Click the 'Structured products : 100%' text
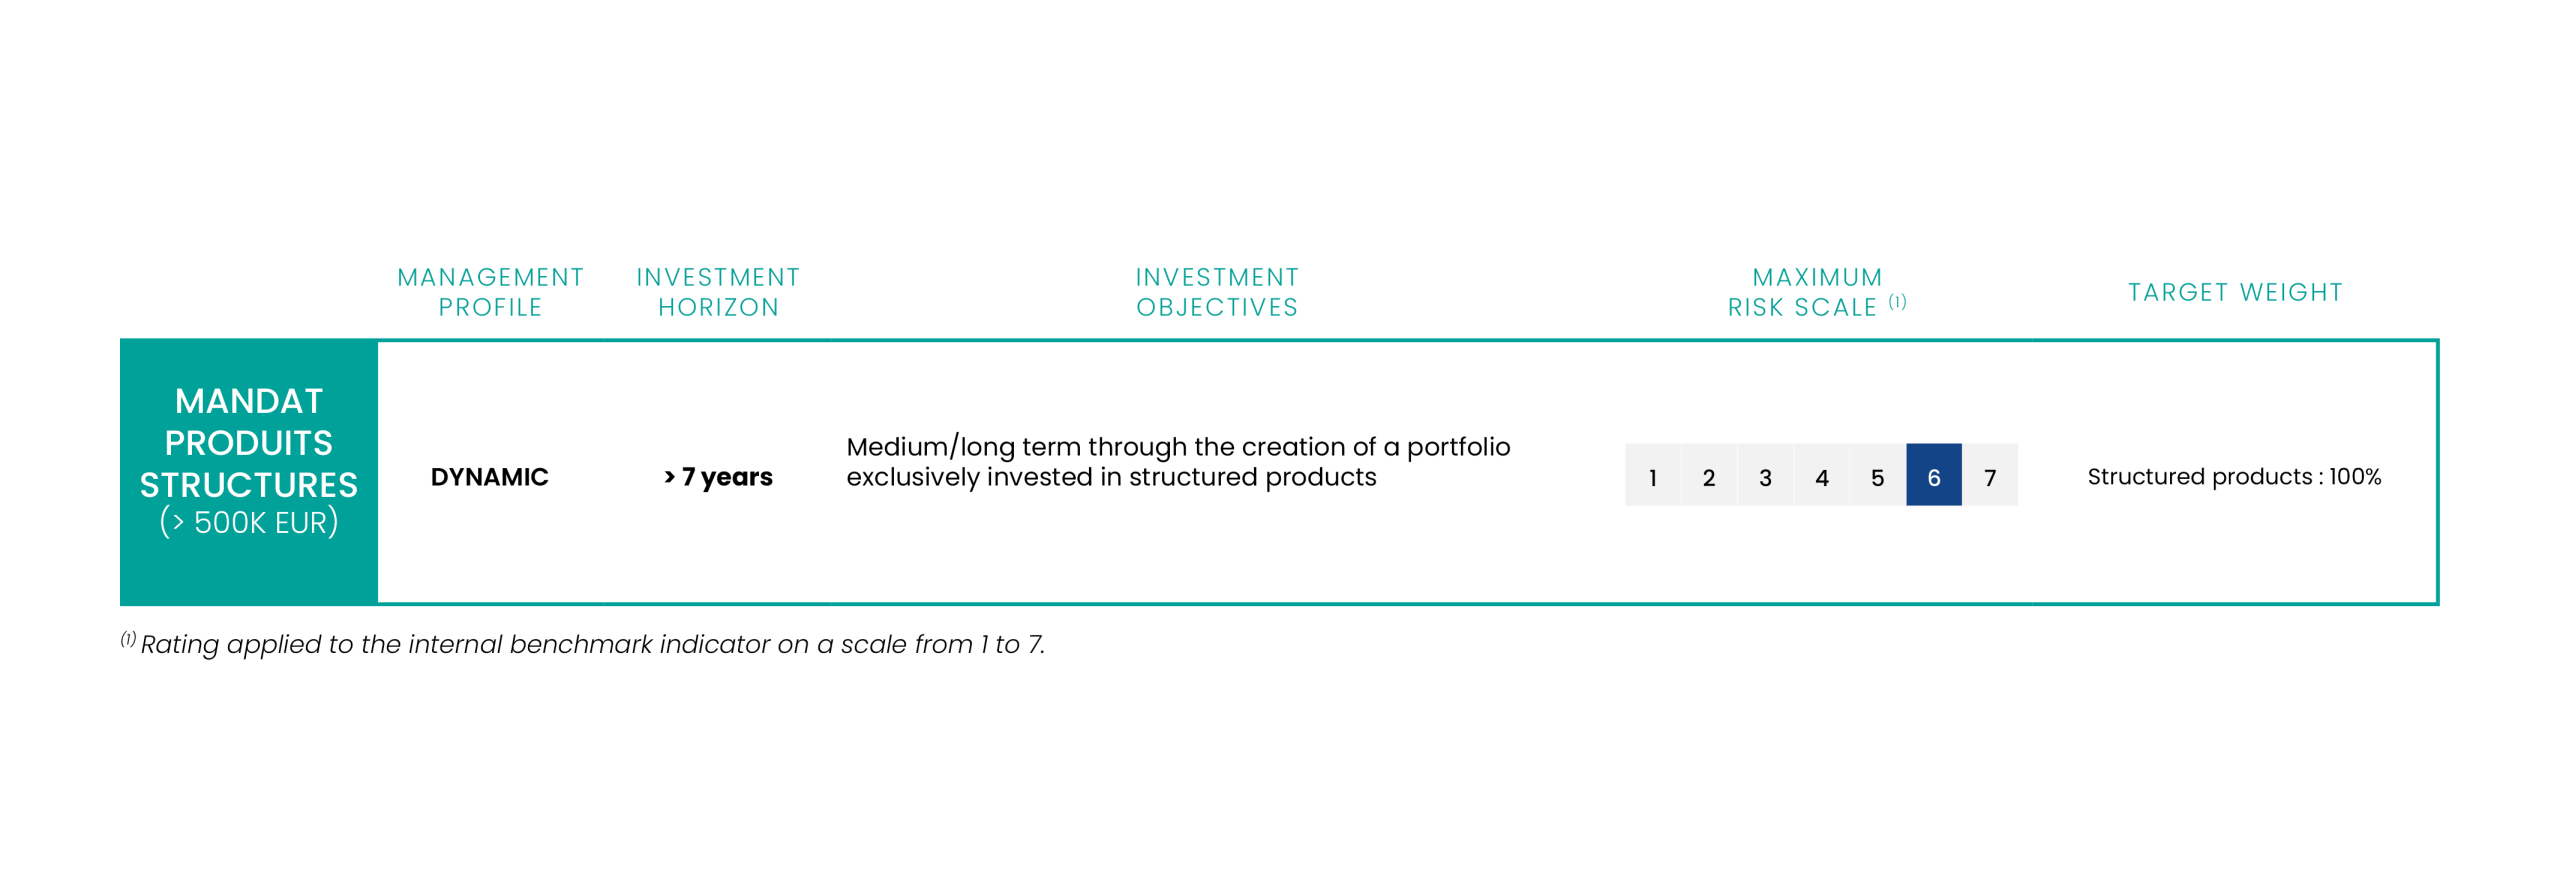Screen dimensions: 2560x875 2234,477
